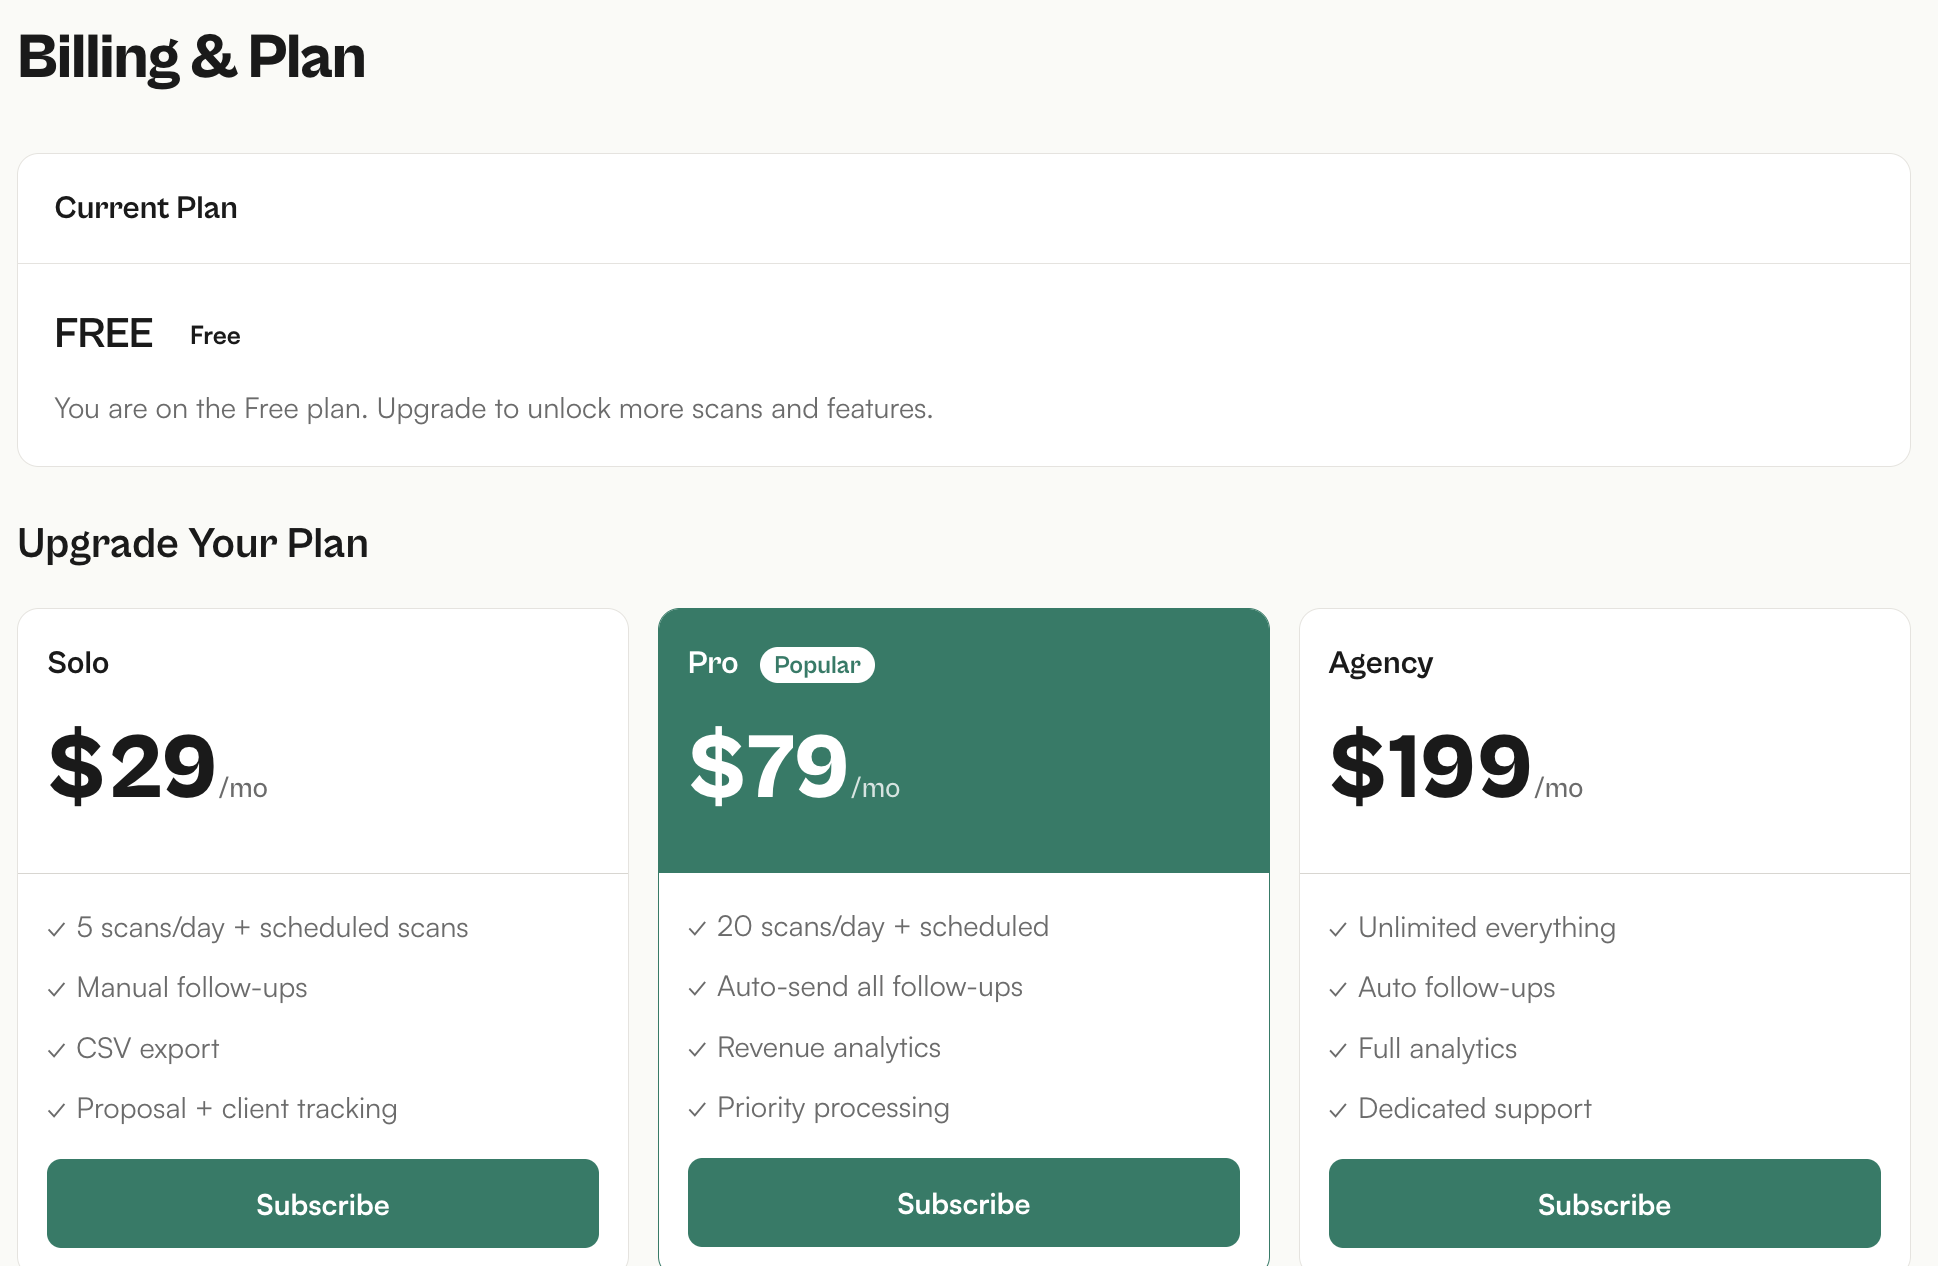Click the Agency plan title
The height and width of the screenshot is (1266, 1938).
pos(1380,663)
